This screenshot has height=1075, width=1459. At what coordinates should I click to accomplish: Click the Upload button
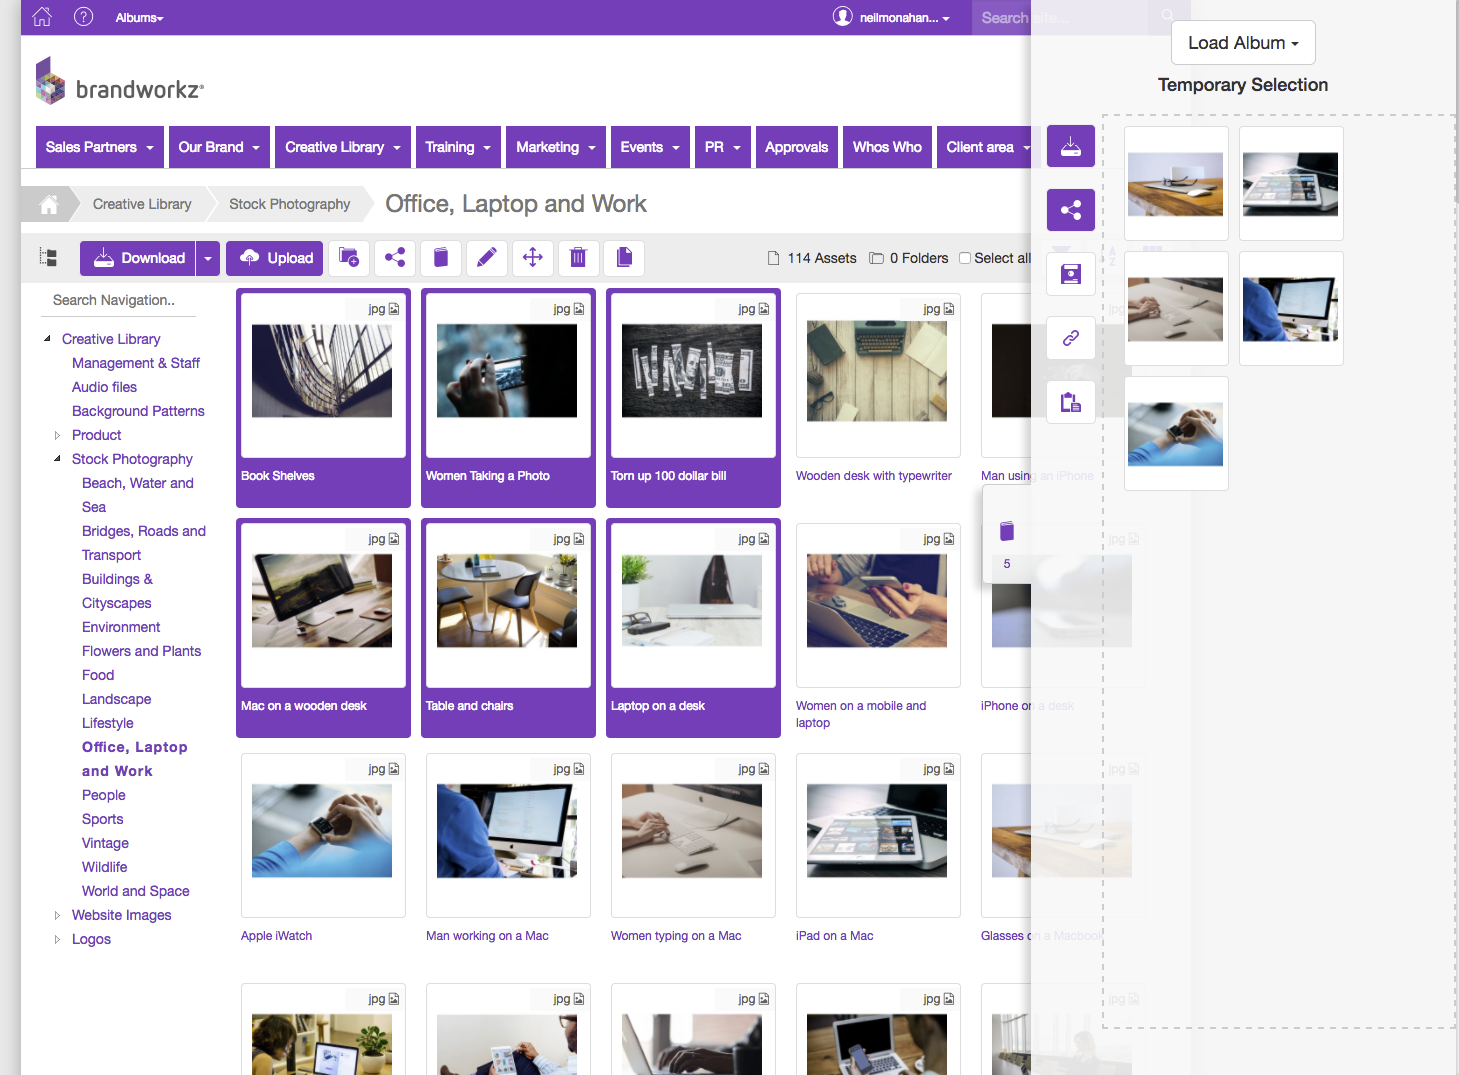coord(275,258)
